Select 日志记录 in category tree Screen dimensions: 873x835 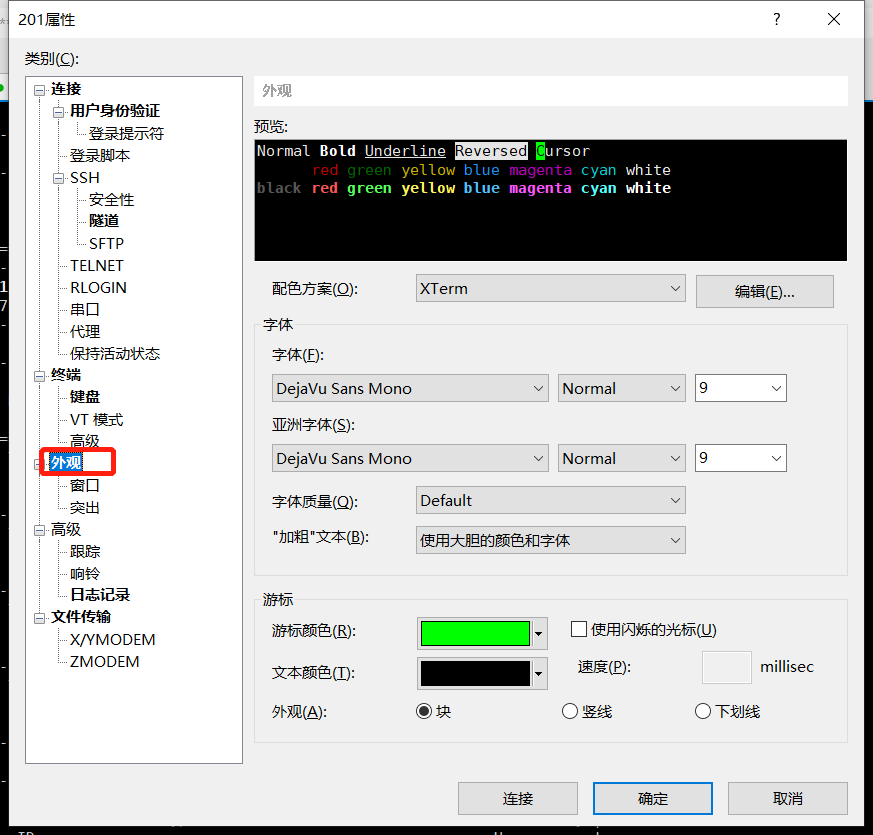(x=100, y=595)
